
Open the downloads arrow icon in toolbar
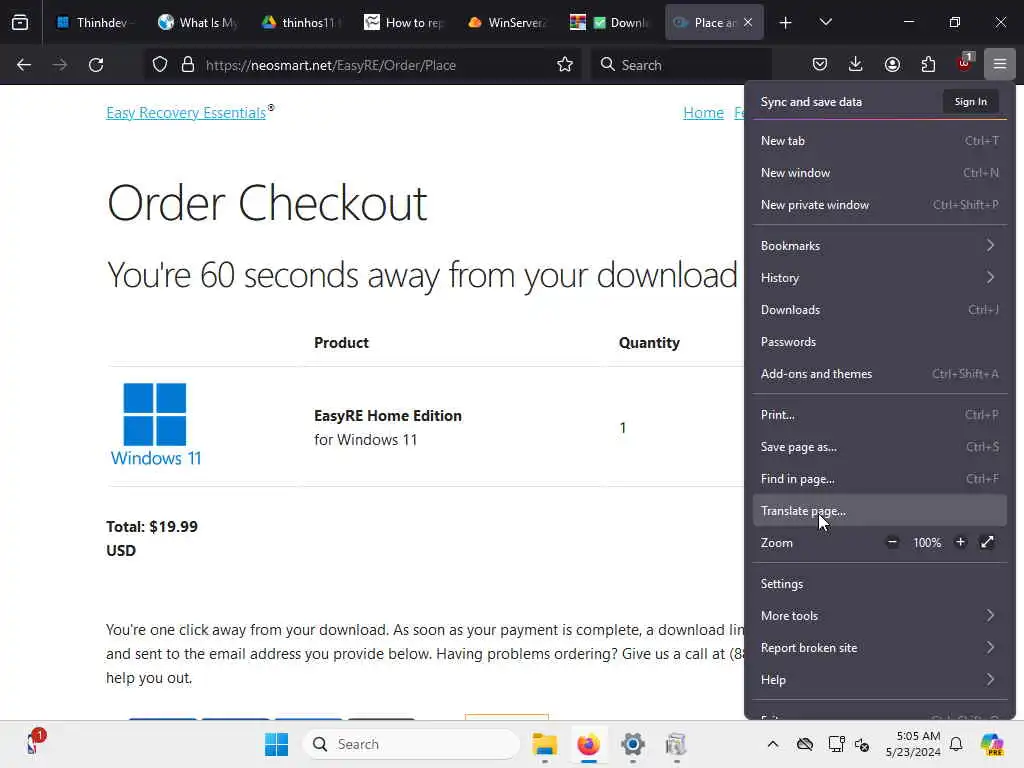click(x=856, y=64)
